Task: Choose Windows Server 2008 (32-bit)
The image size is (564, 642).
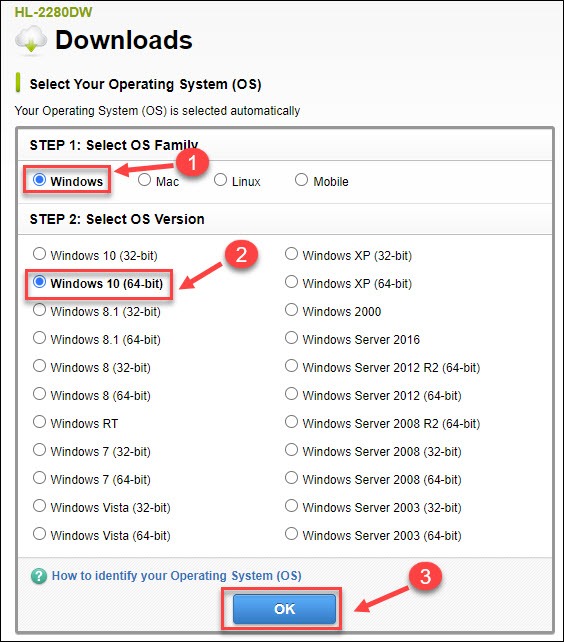Action: click(x=291, y=450)
